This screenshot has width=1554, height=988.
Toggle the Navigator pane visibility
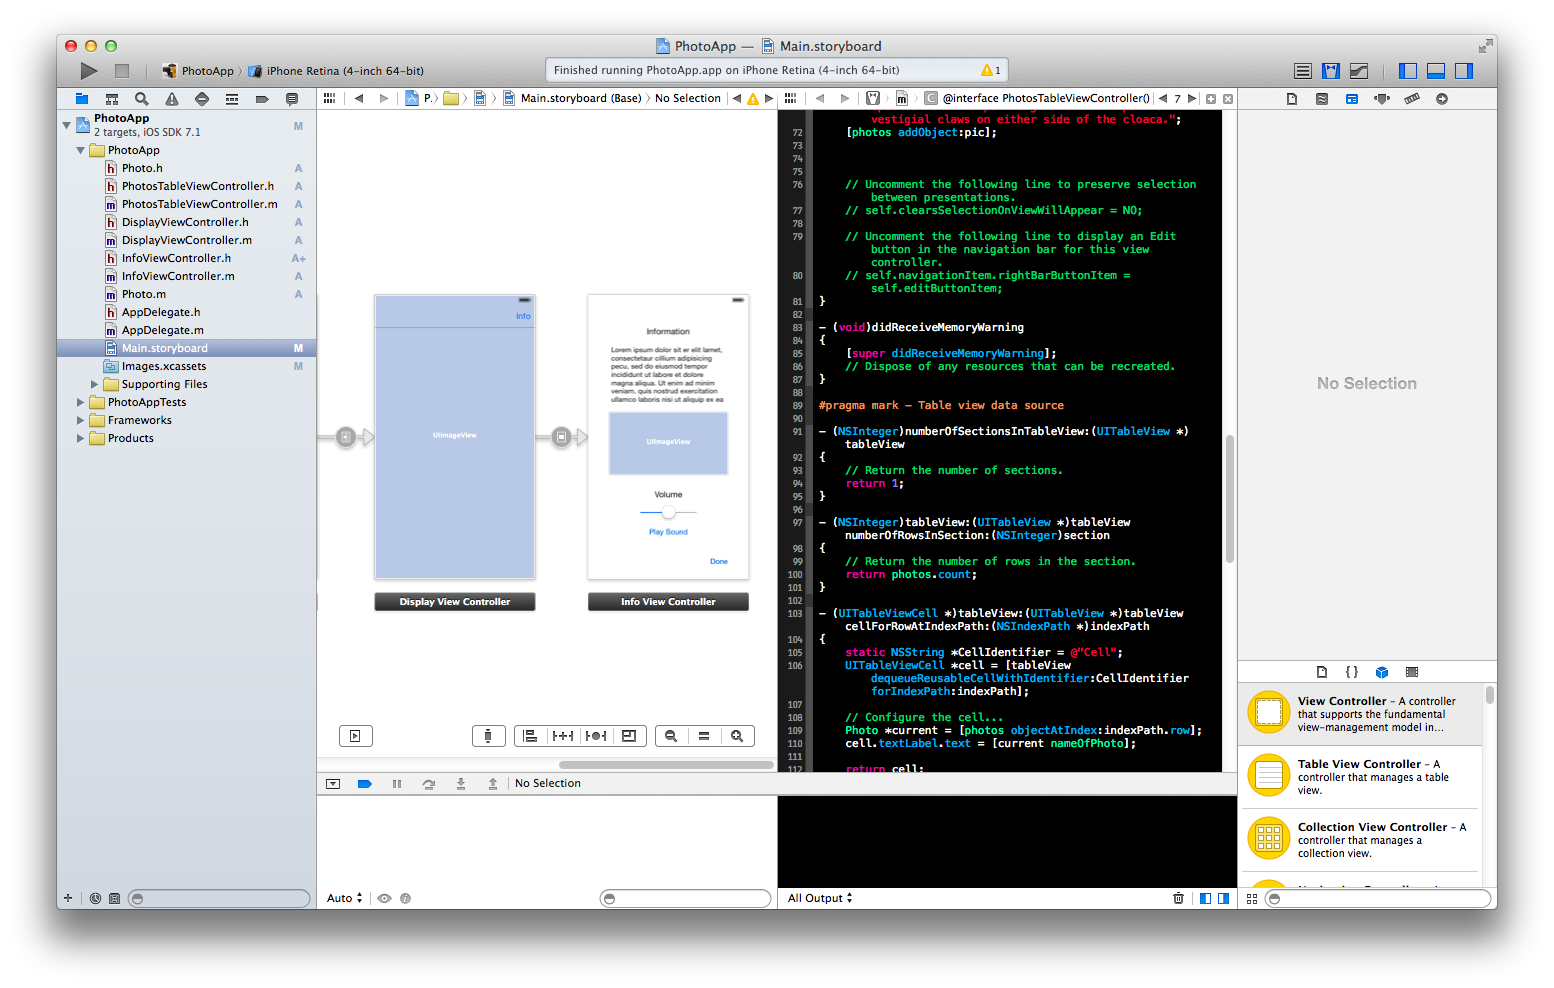1408,71
